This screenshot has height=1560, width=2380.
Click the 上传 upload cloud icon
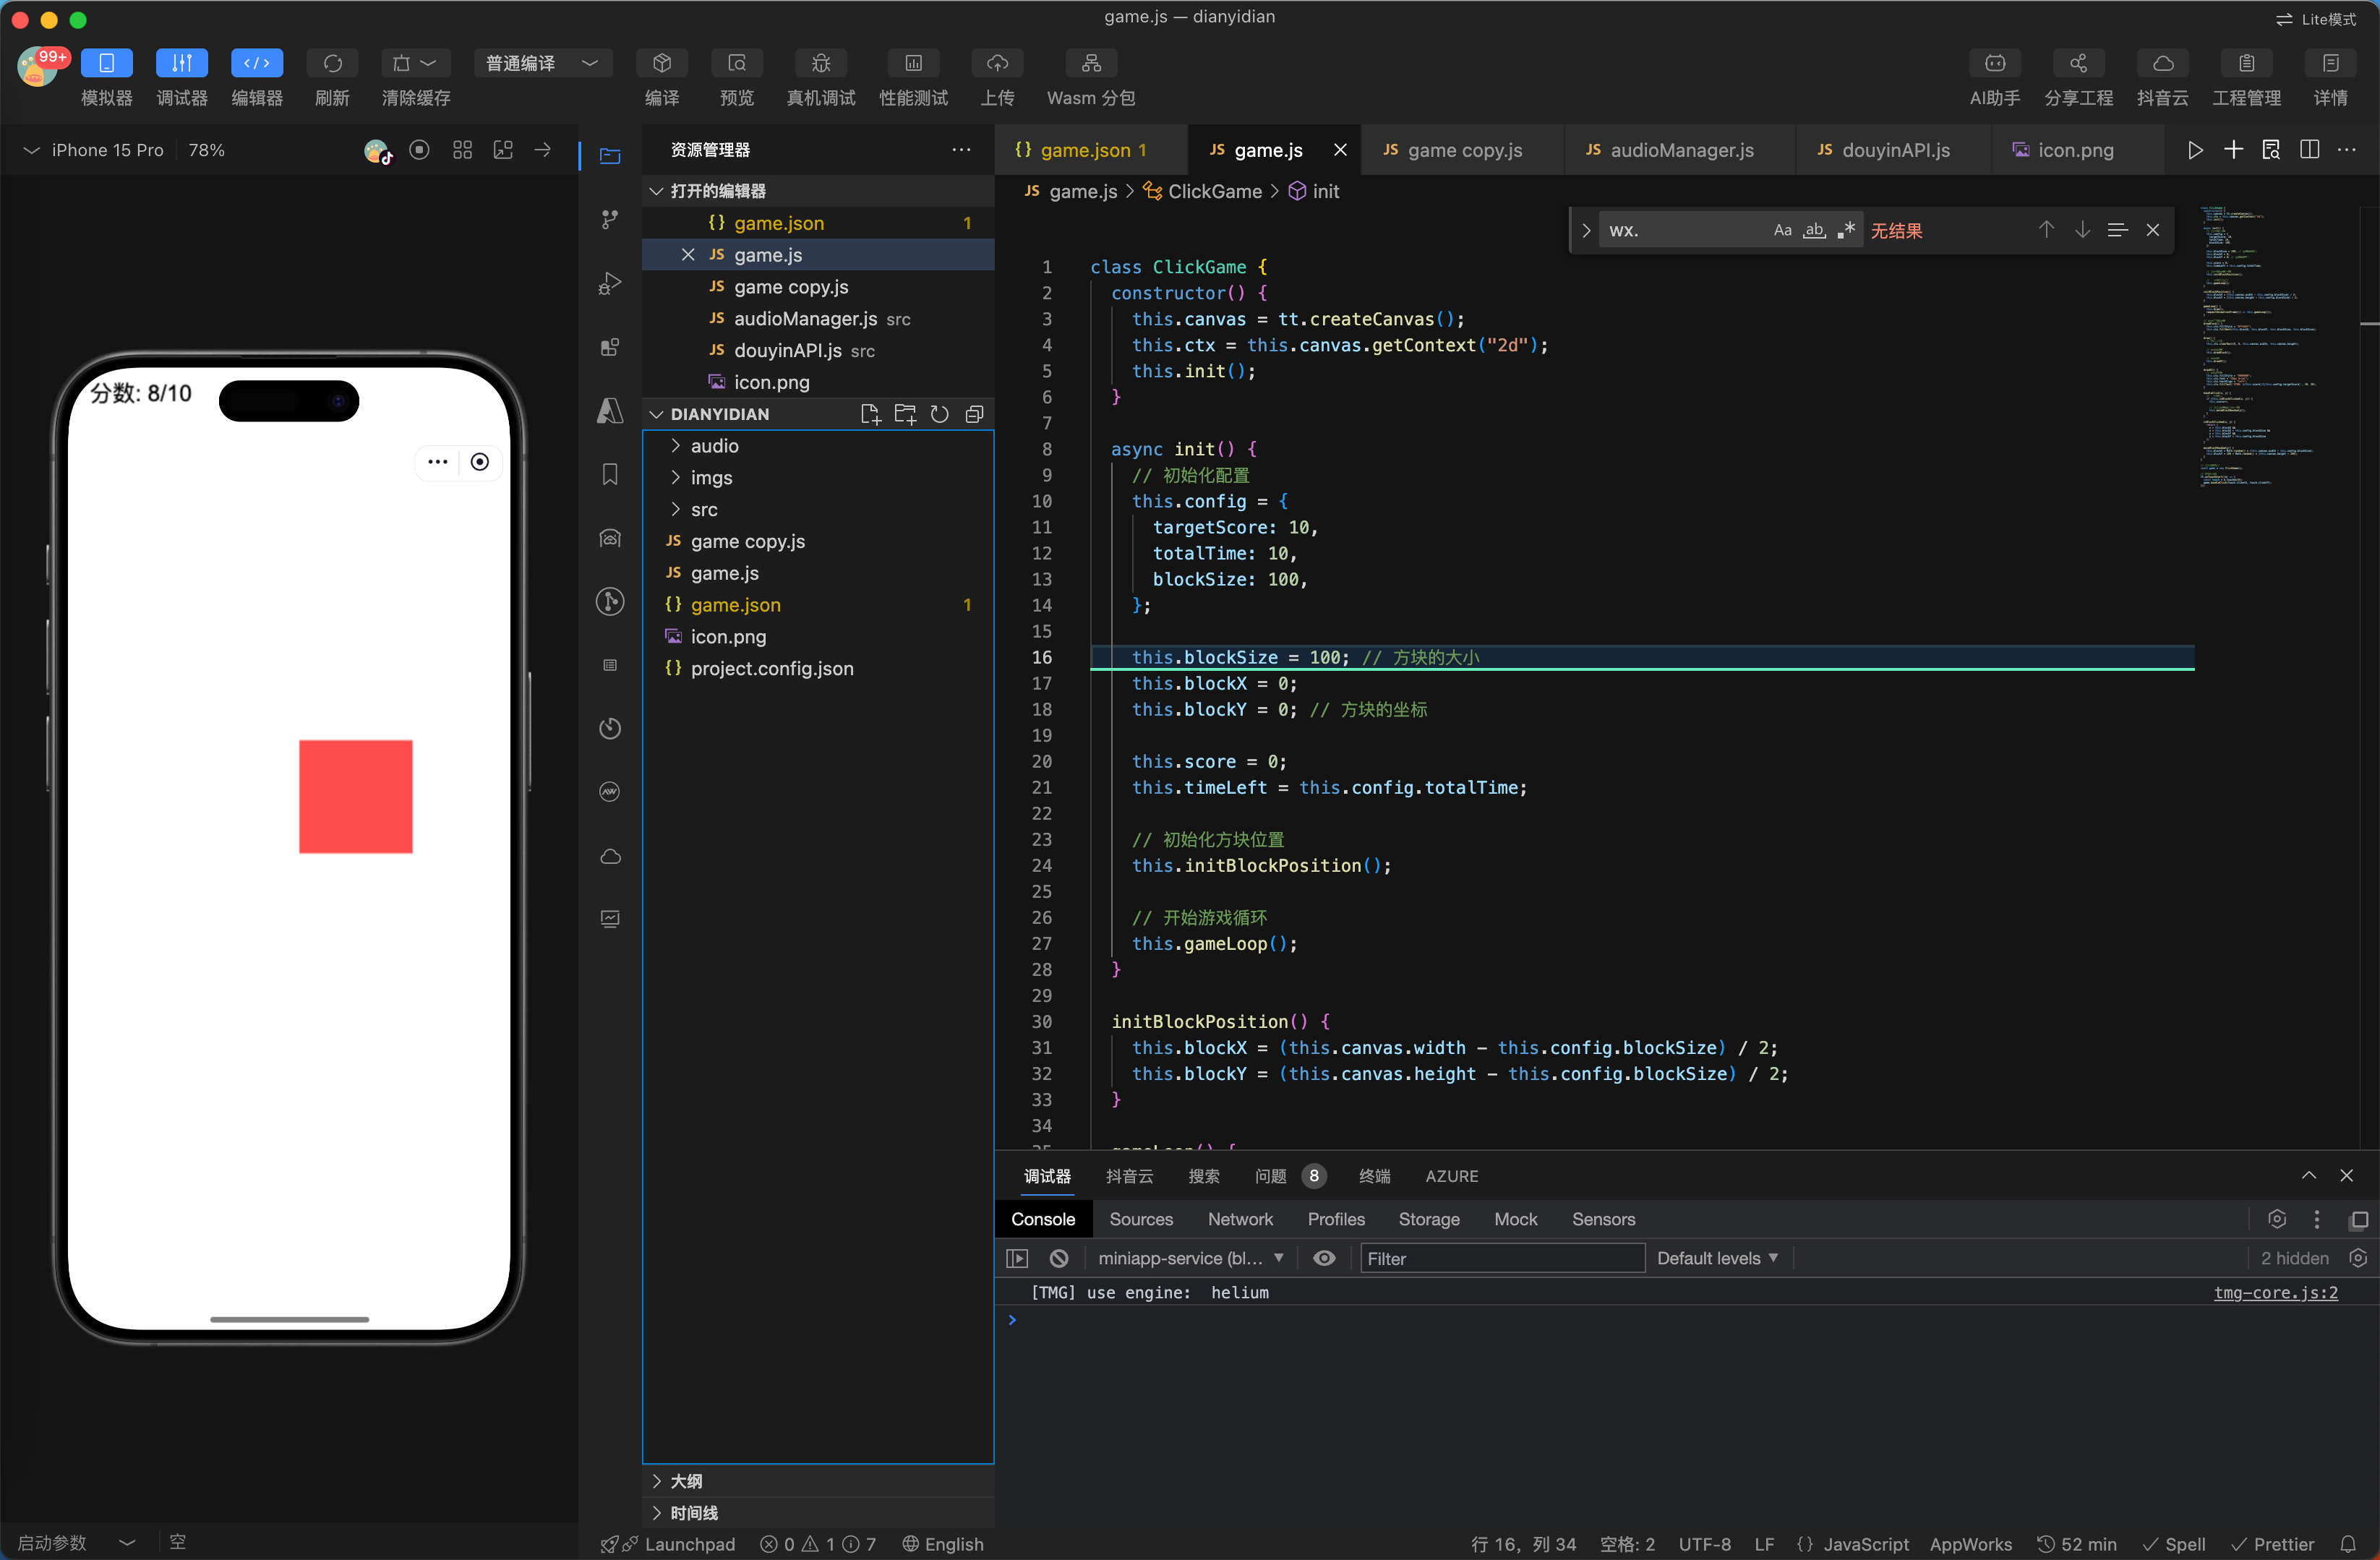click(x=996, y=64)
